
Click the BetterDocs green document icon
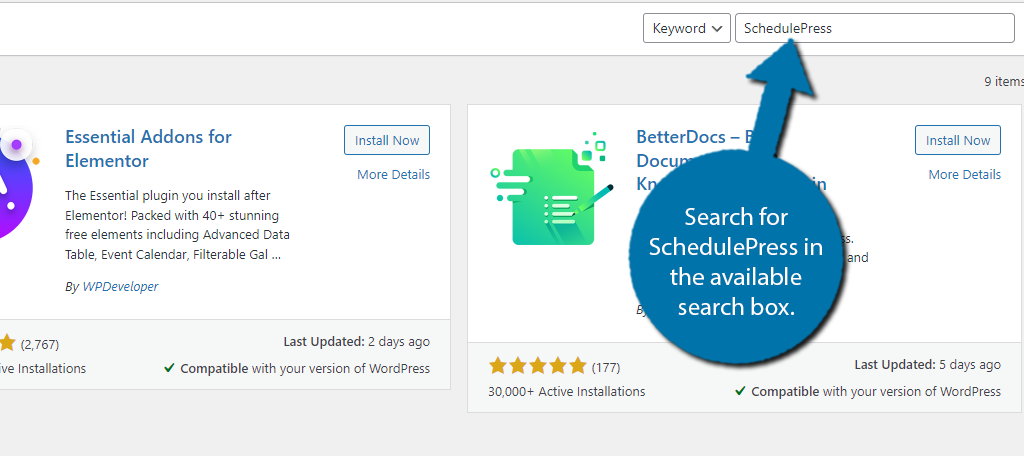click(x=552, y=189)
